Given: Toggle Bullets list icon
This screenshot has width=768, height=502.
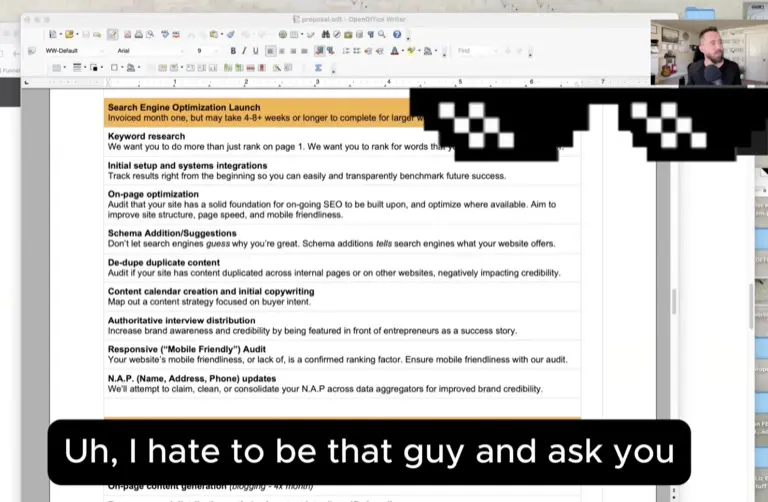Looking at the screenshot, I should (x=357, y=51).
